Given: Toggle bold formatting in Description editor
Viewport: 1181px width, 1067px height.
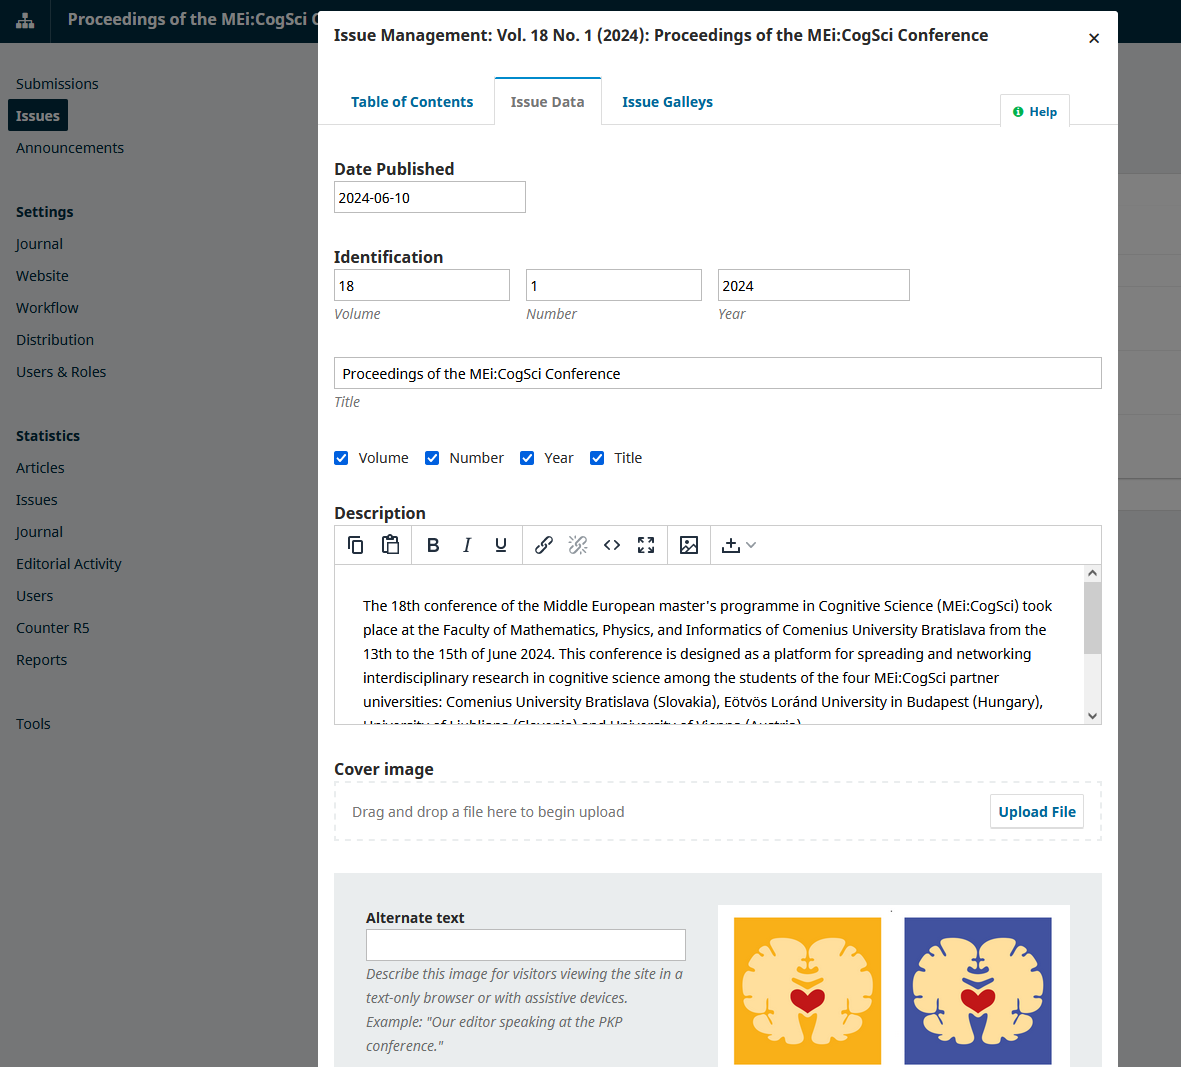Looking at the screenshot, I should pos(432,545).
